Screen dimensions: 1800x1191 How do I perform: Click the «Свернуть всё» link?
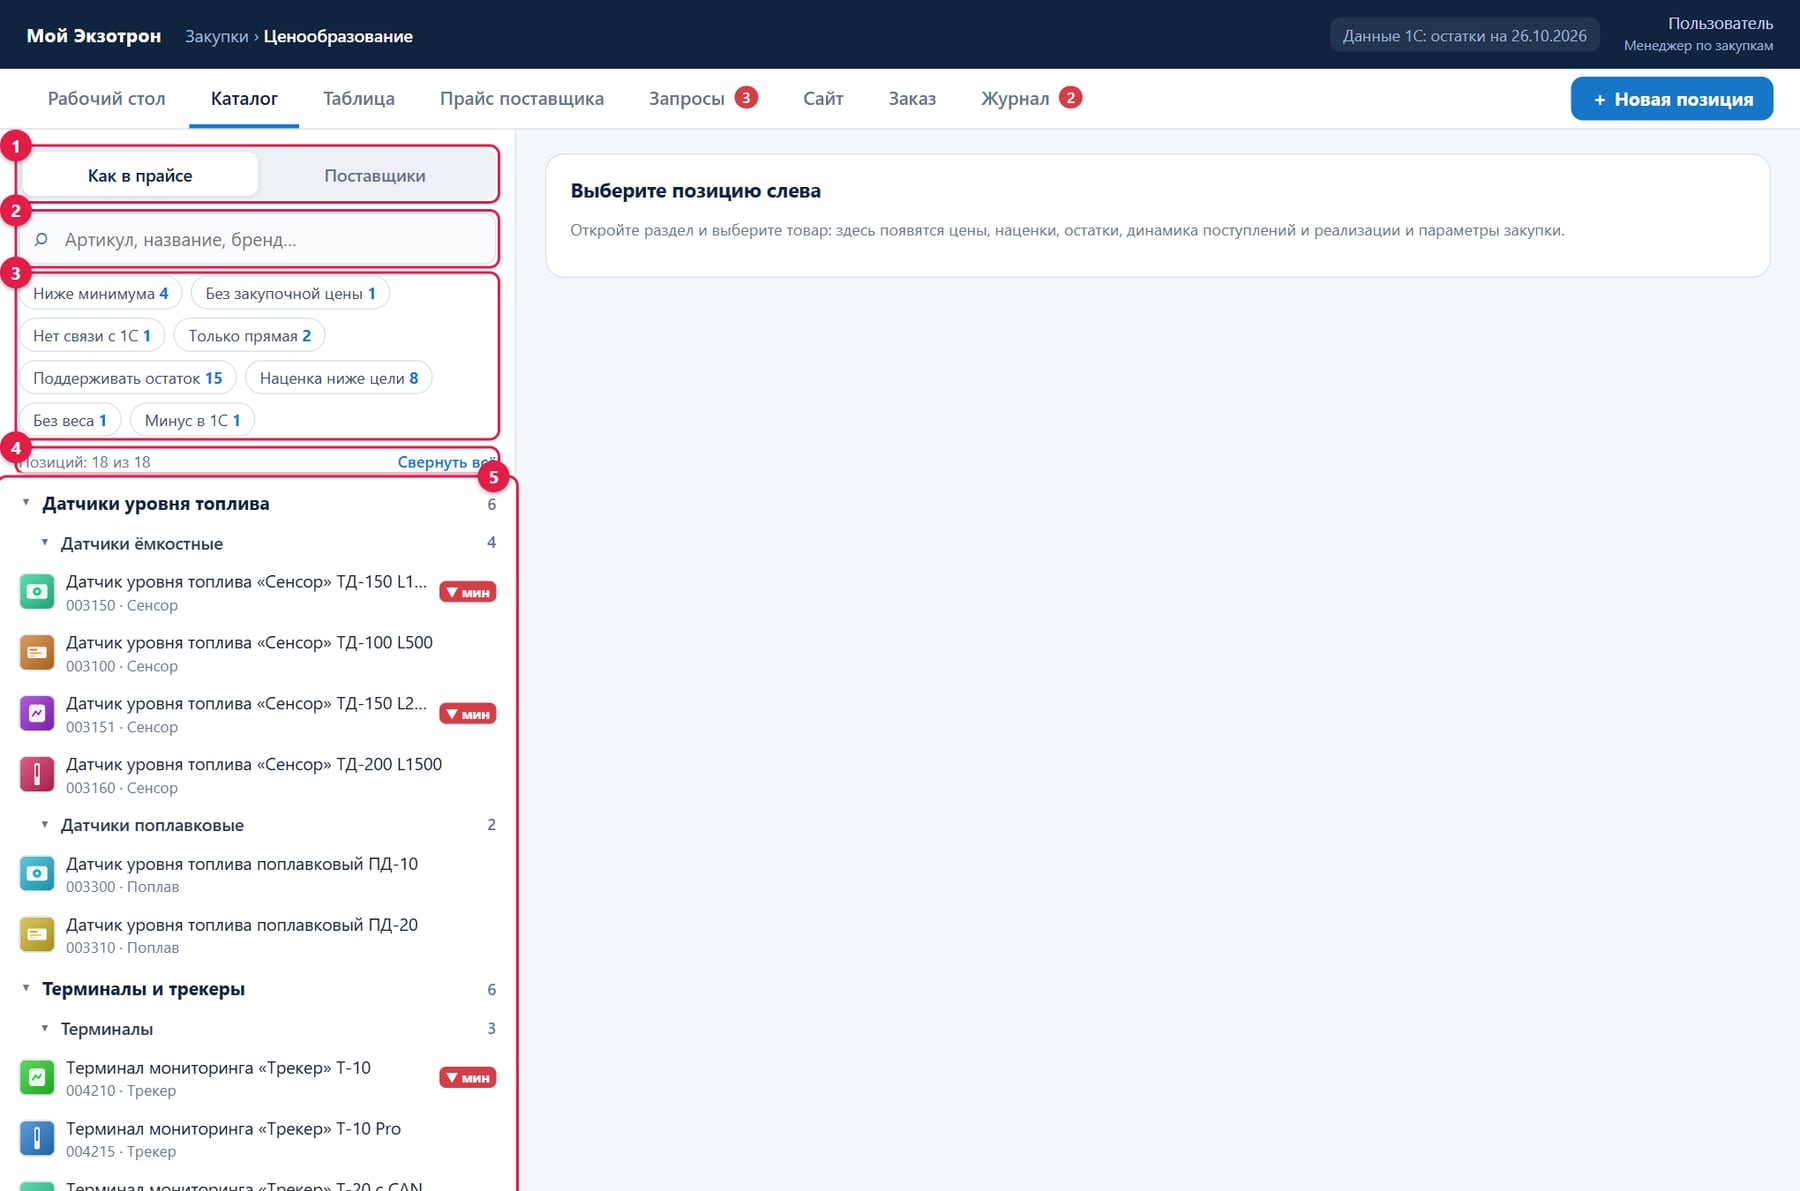tap(447, 462)
